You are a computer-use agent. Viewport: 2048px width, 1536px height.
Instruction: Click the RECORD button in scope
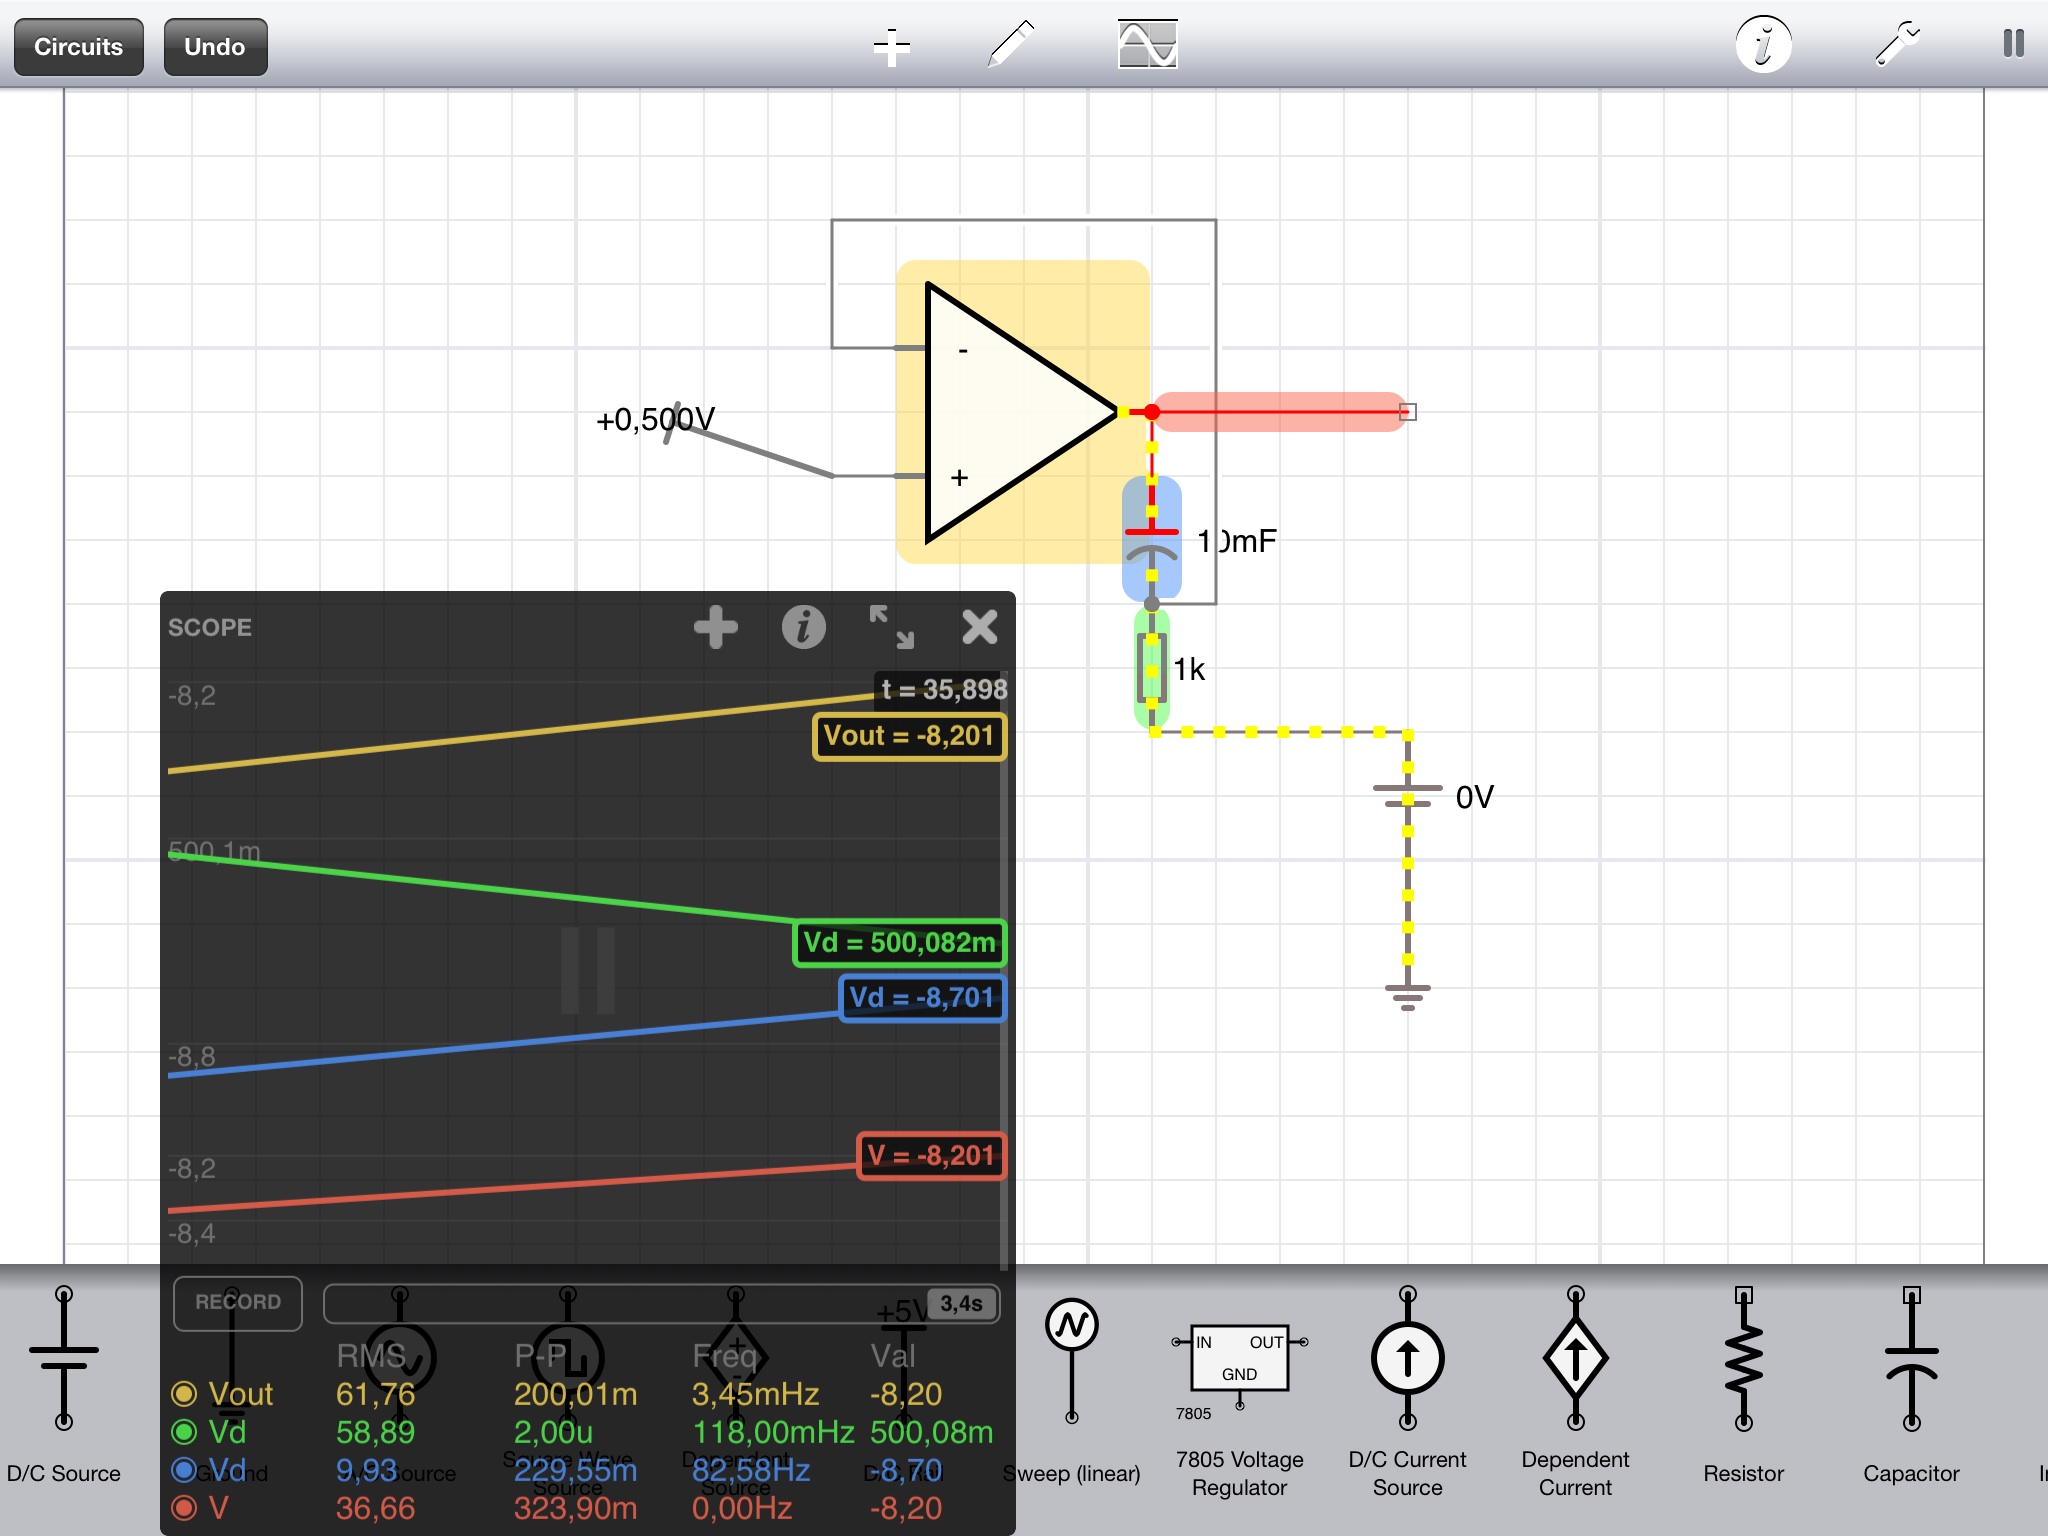(x=238, y=1302)
